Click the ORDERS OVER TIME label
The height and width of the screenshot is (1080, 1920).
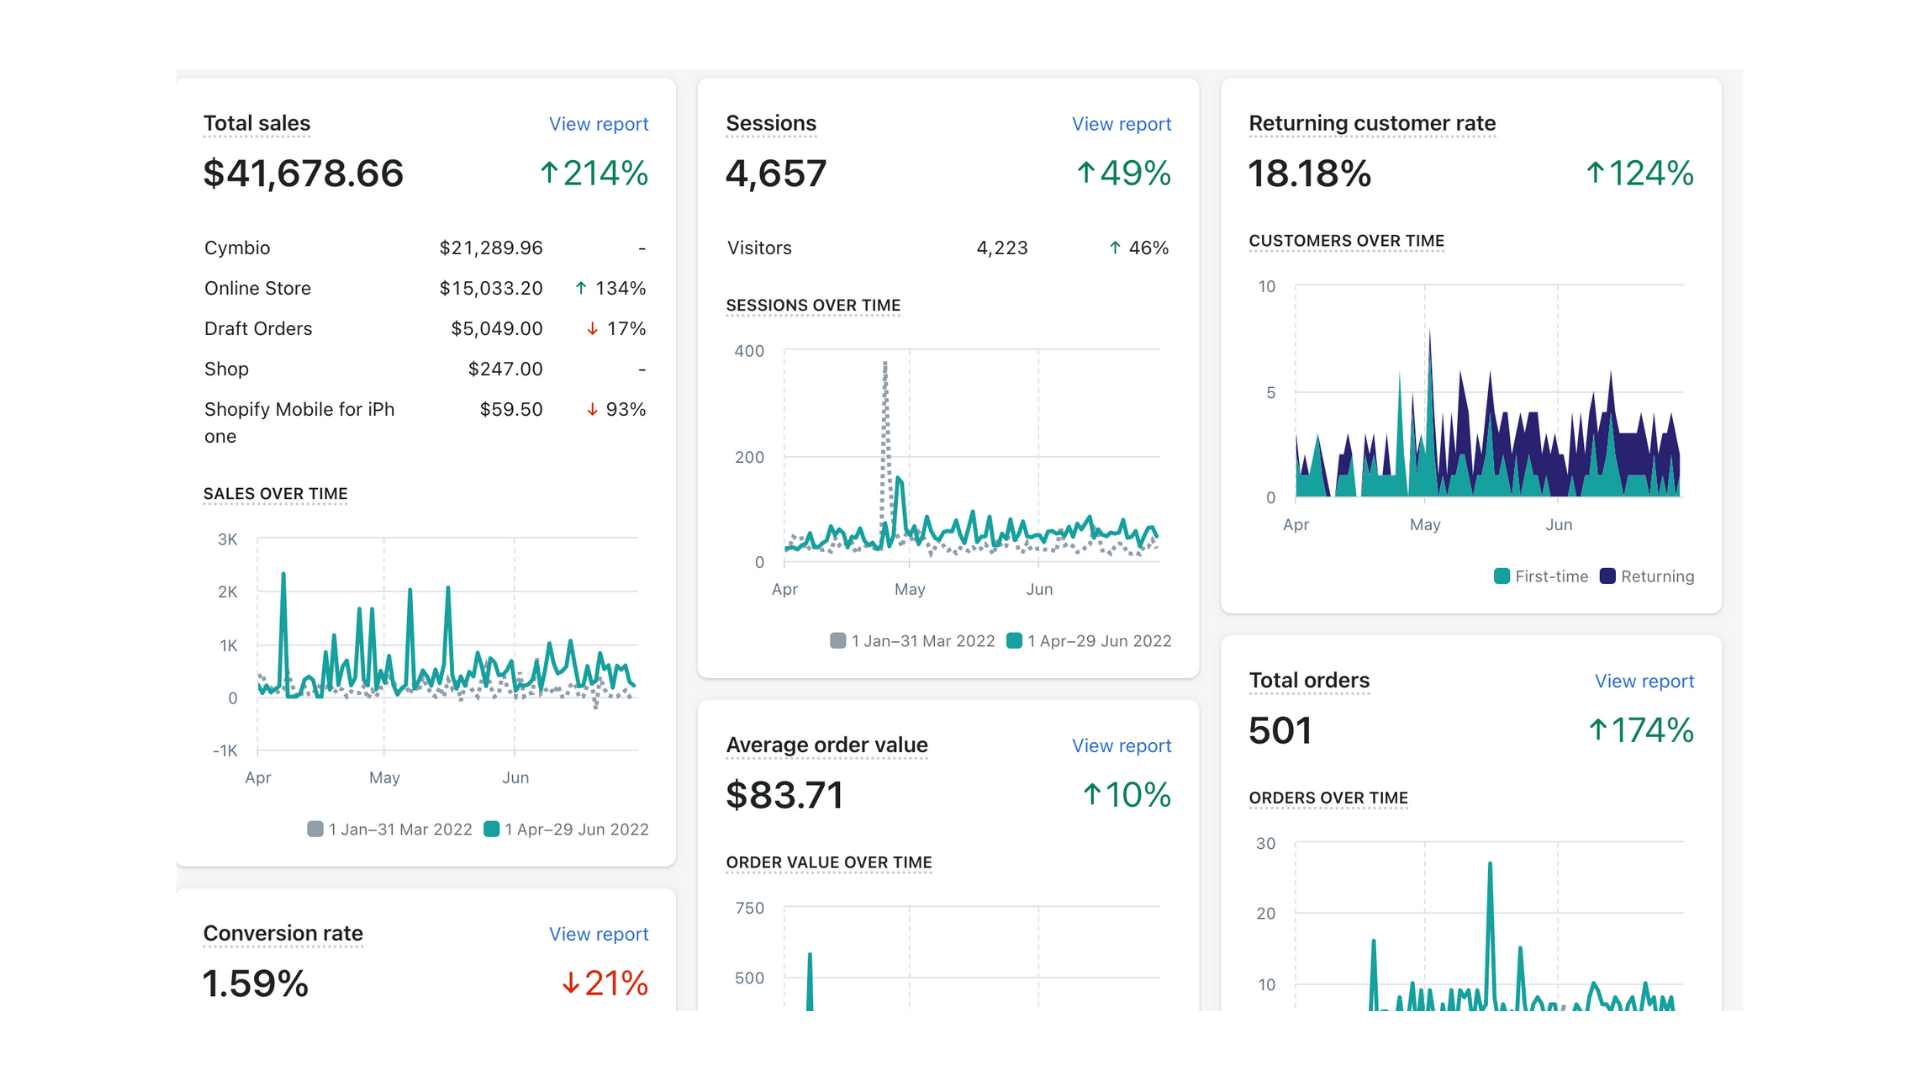(x=1328, y=798)
